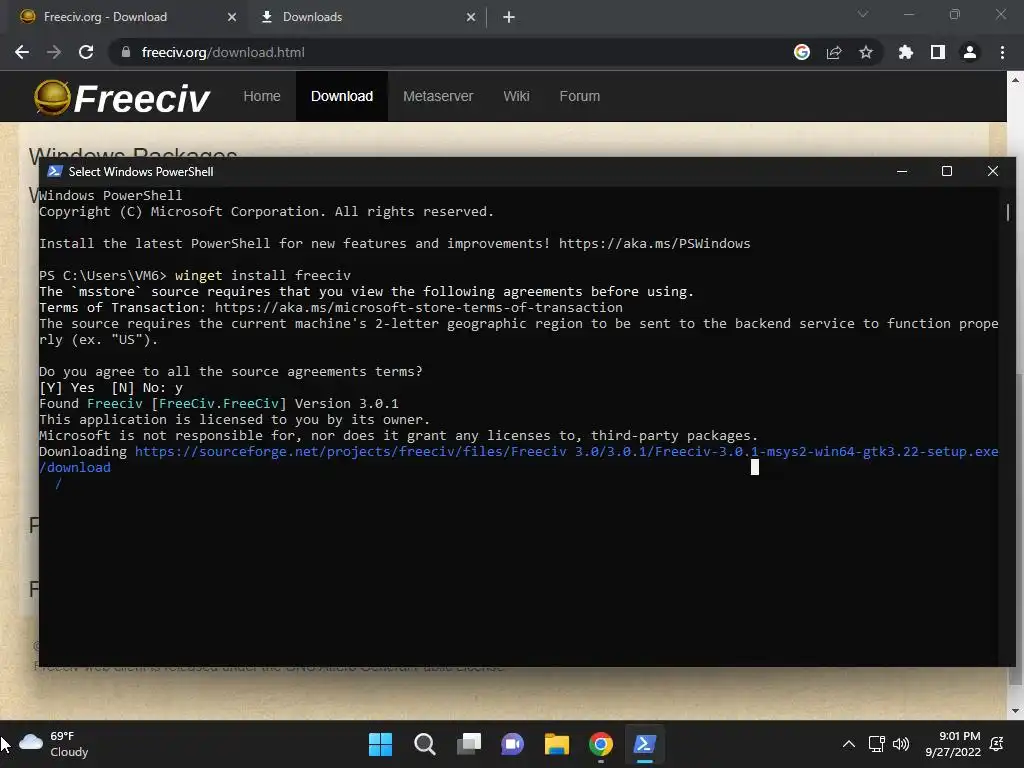
Task: Click the PowerShell scrollbar thumb
Action: [1008, 212]
